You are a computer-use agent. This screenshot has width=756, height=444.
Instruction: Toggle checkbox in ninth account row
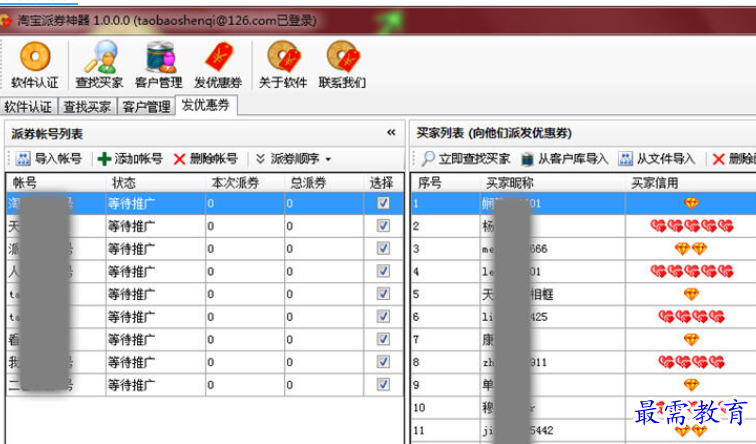pos(383,384)
